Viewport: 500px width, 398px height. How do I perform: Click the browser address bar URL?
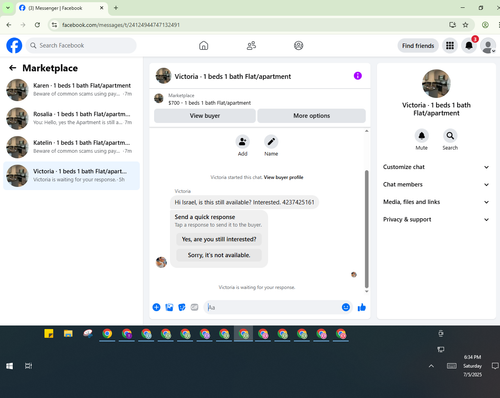(121, 25)
